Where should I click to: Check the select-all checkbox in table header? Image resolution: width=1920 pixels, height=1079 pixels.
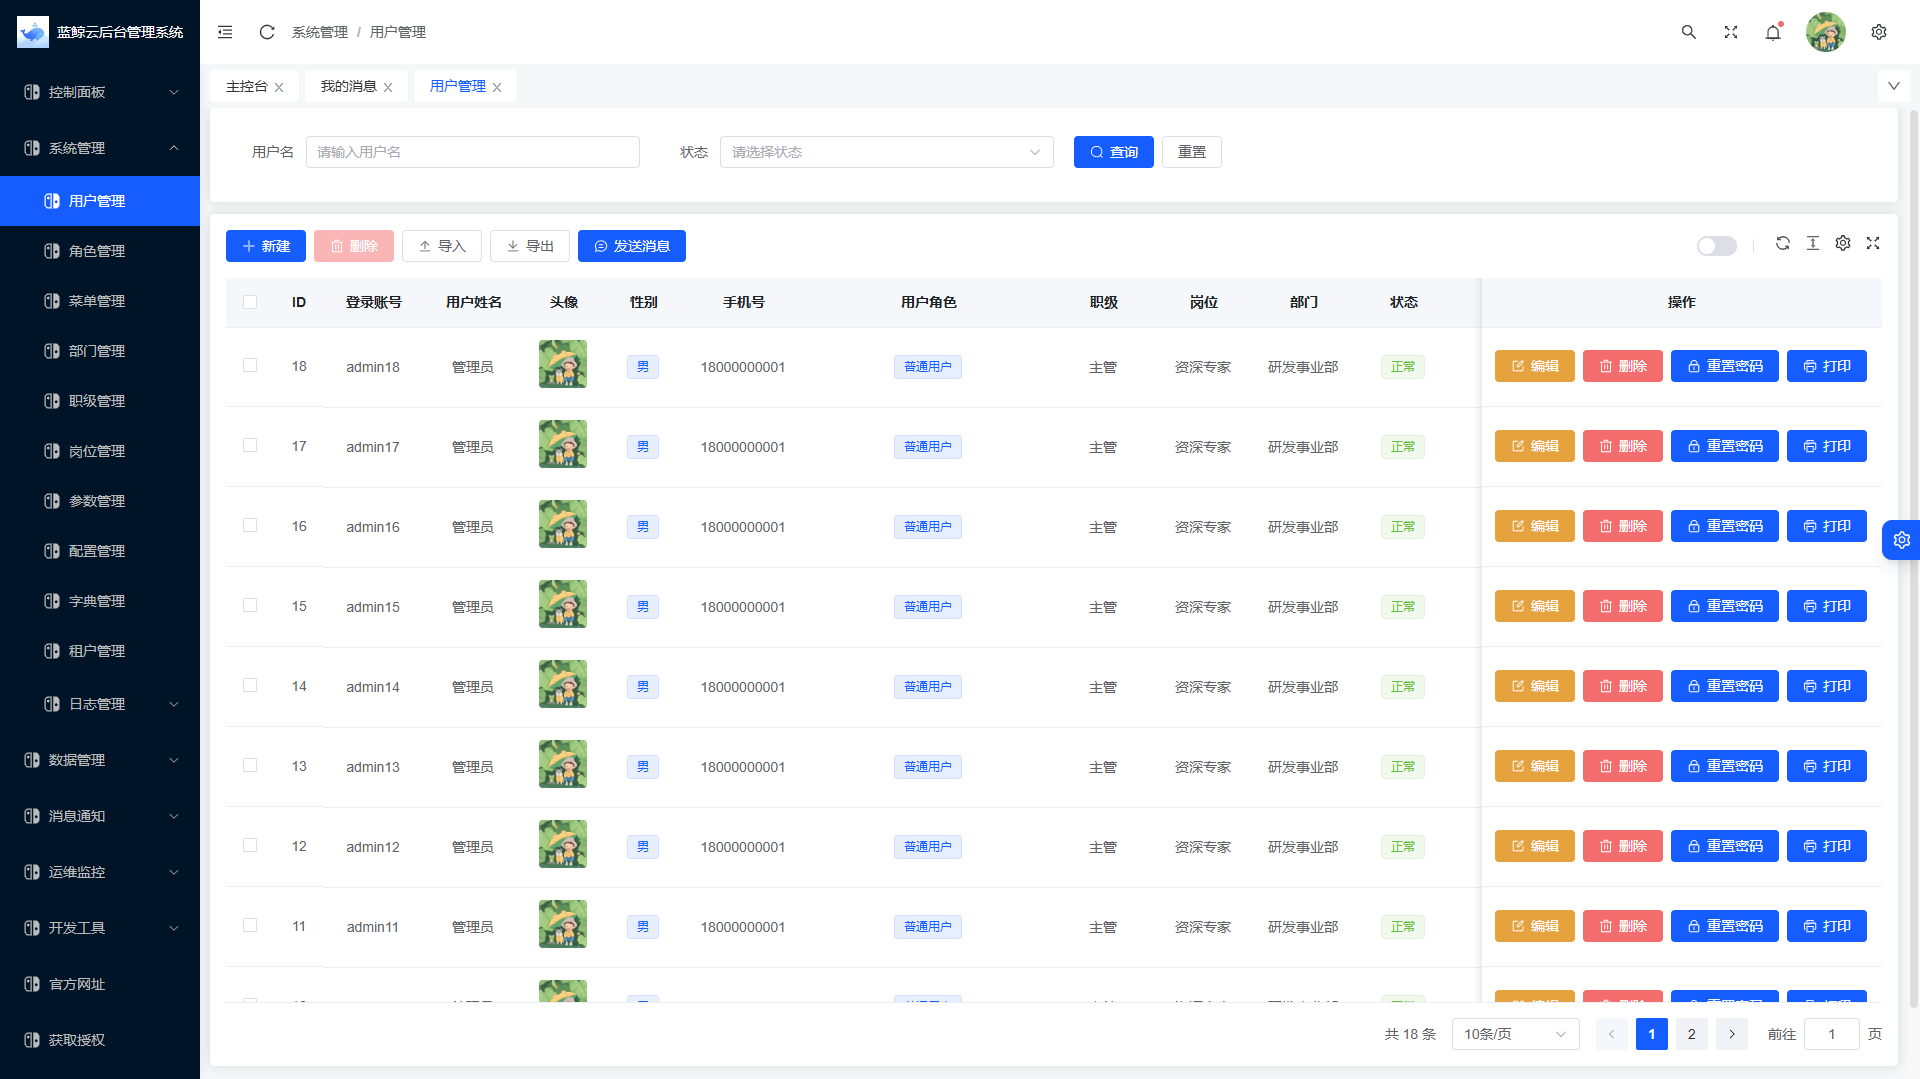pyautogui.click(x=250, y=302)
